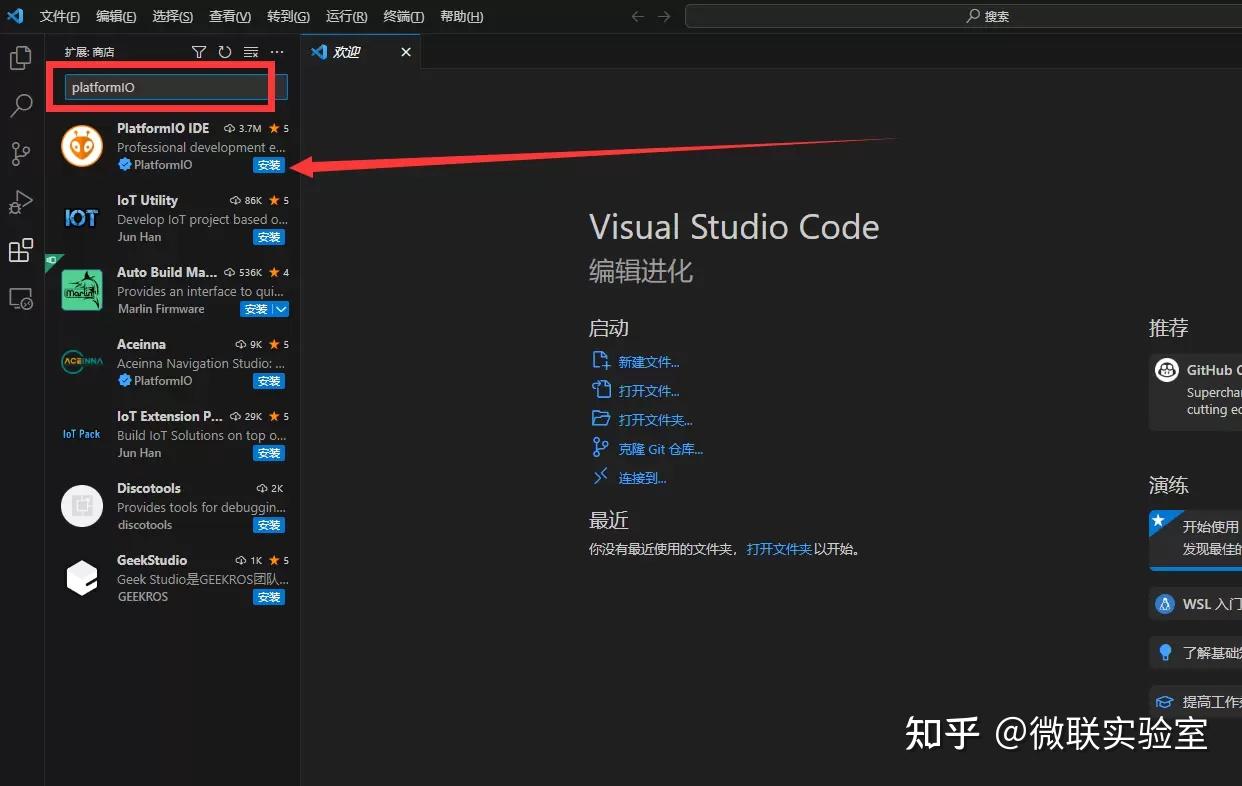Install the PlatformIO IDE extension

(x=268, y=165)
